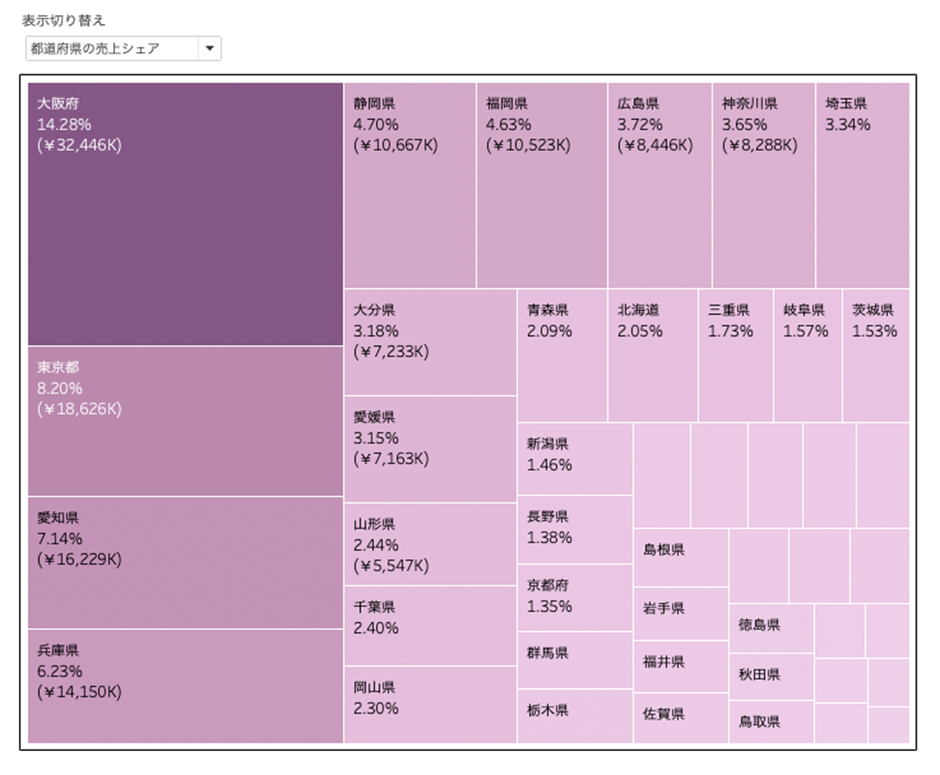The image size is (940, 775).
Task: Select the 岡山県 2.30% tile
Action: [430, 705]
